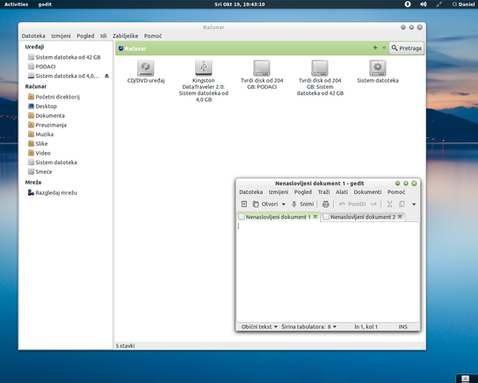This screenshot has width=478, height=383.
Task: Open the Daniel user menu
Action: [463, 4]
